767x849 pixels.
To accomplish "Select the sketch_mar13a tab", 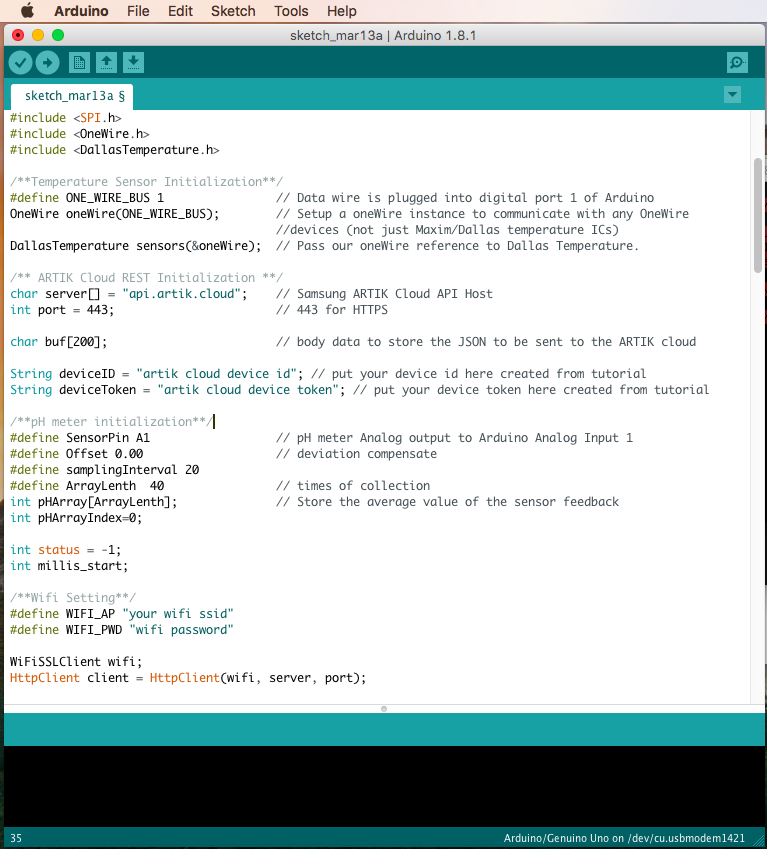I will [x=72, y=96].
